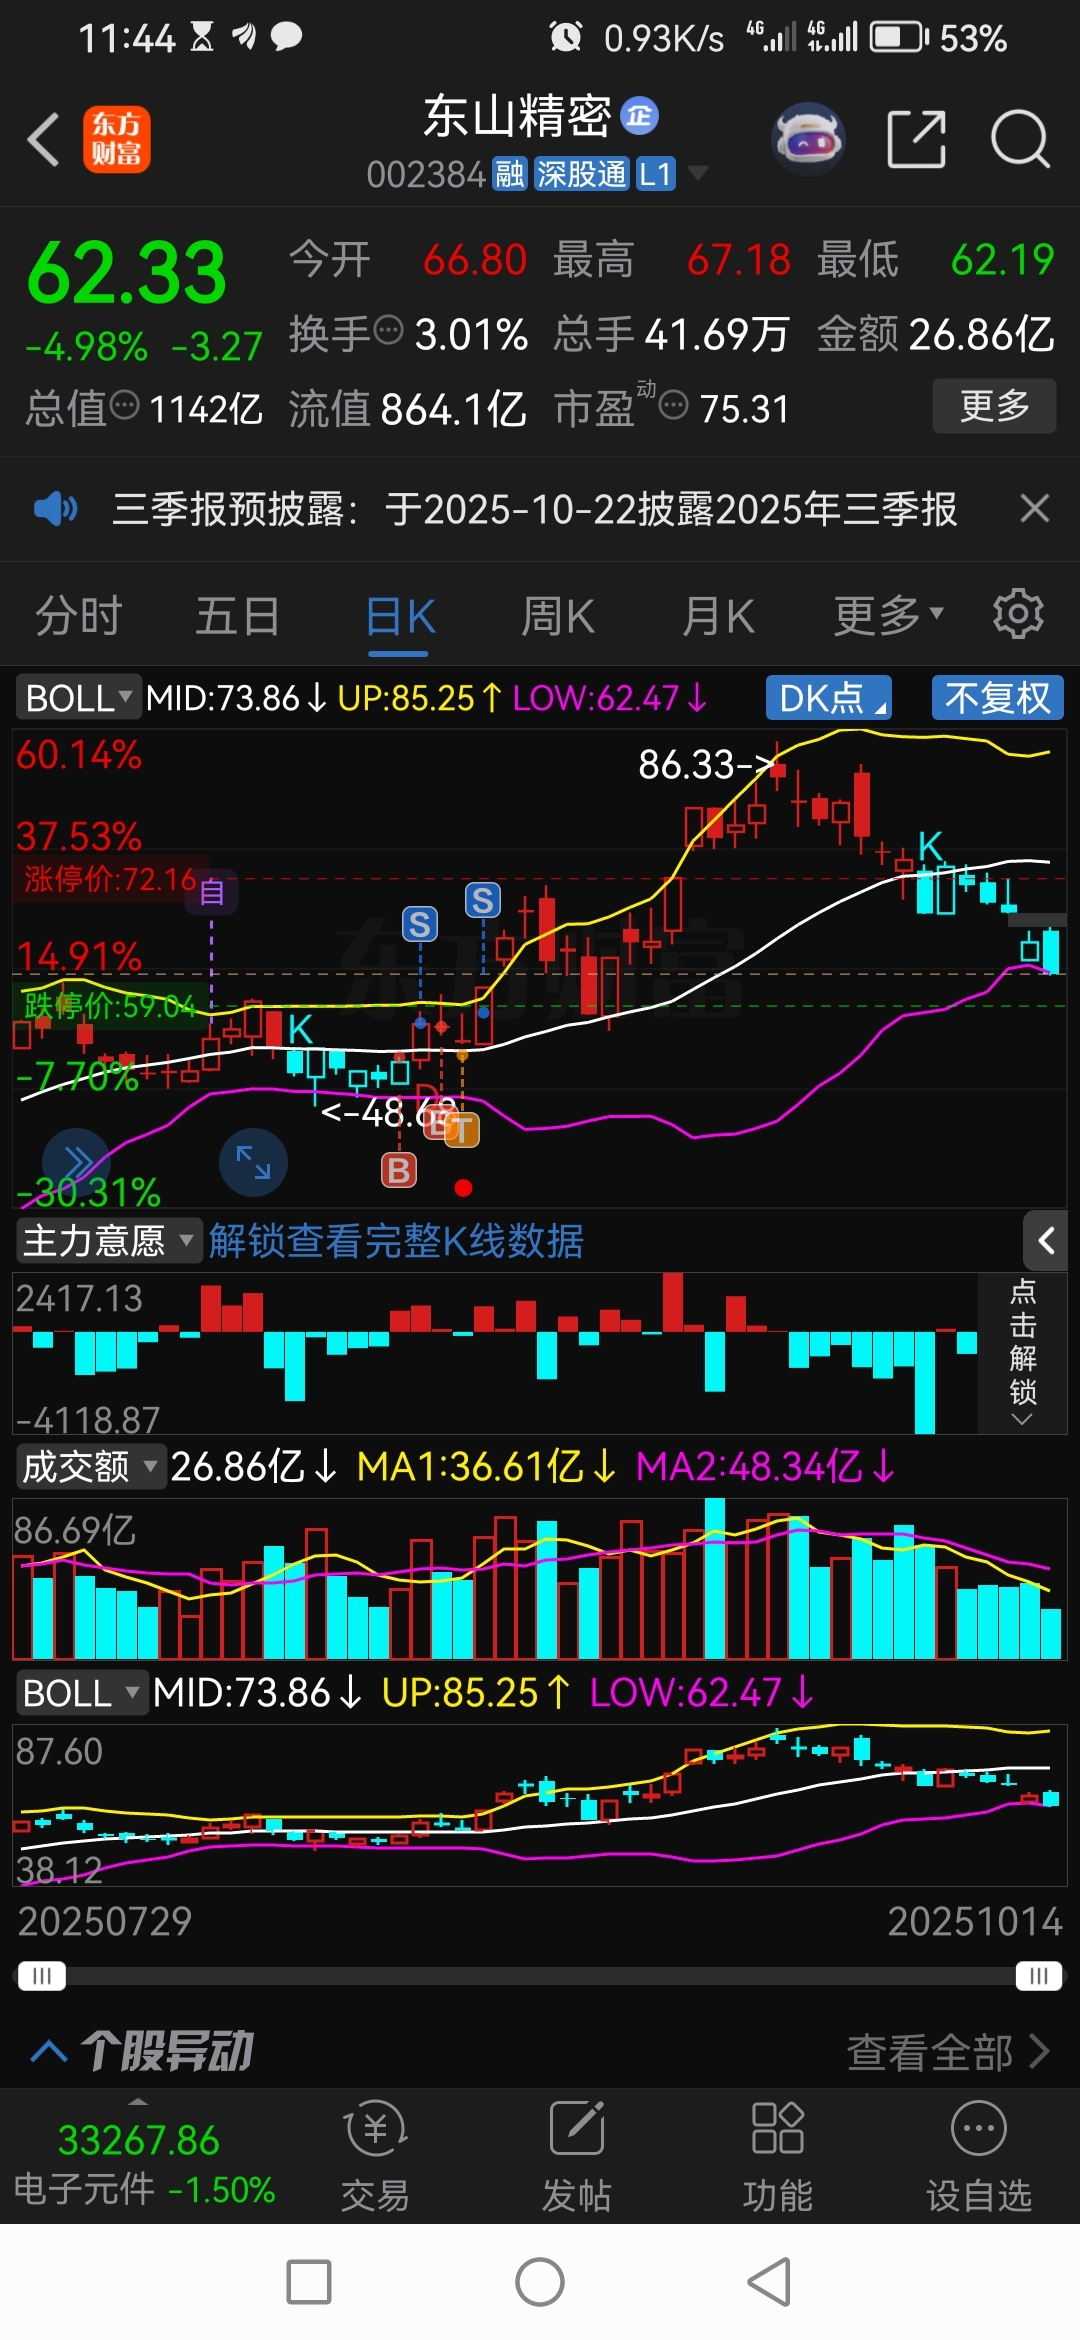Tap the Android recent apps square
The height and width of the screenshot is (2340, 1080).
pyautogui.click(x=309, y=2282)
